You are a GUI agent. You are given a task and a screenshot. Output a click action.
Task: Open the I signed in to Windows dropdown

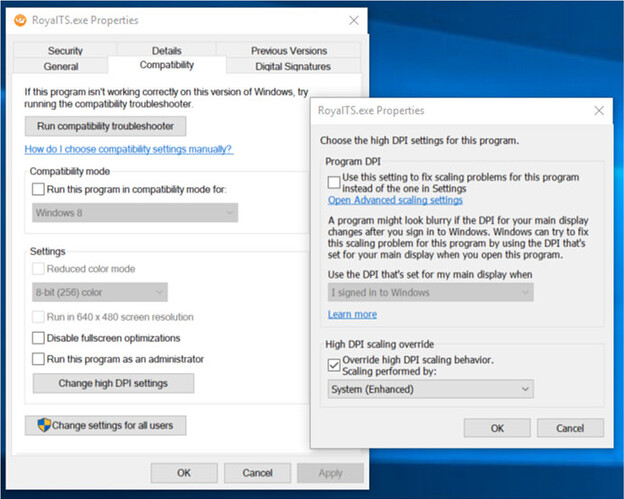(x=430, y=292)
